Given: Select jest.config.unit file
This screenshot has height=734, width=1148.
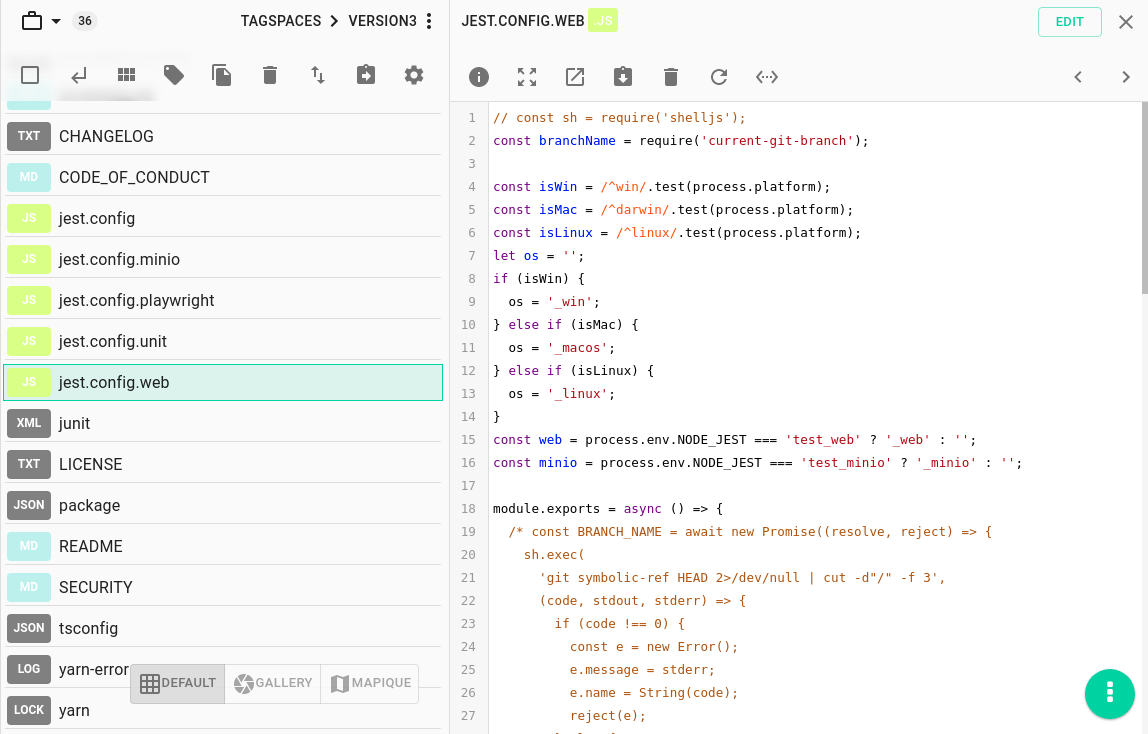Looking at the screenshot, I should 223,341.
